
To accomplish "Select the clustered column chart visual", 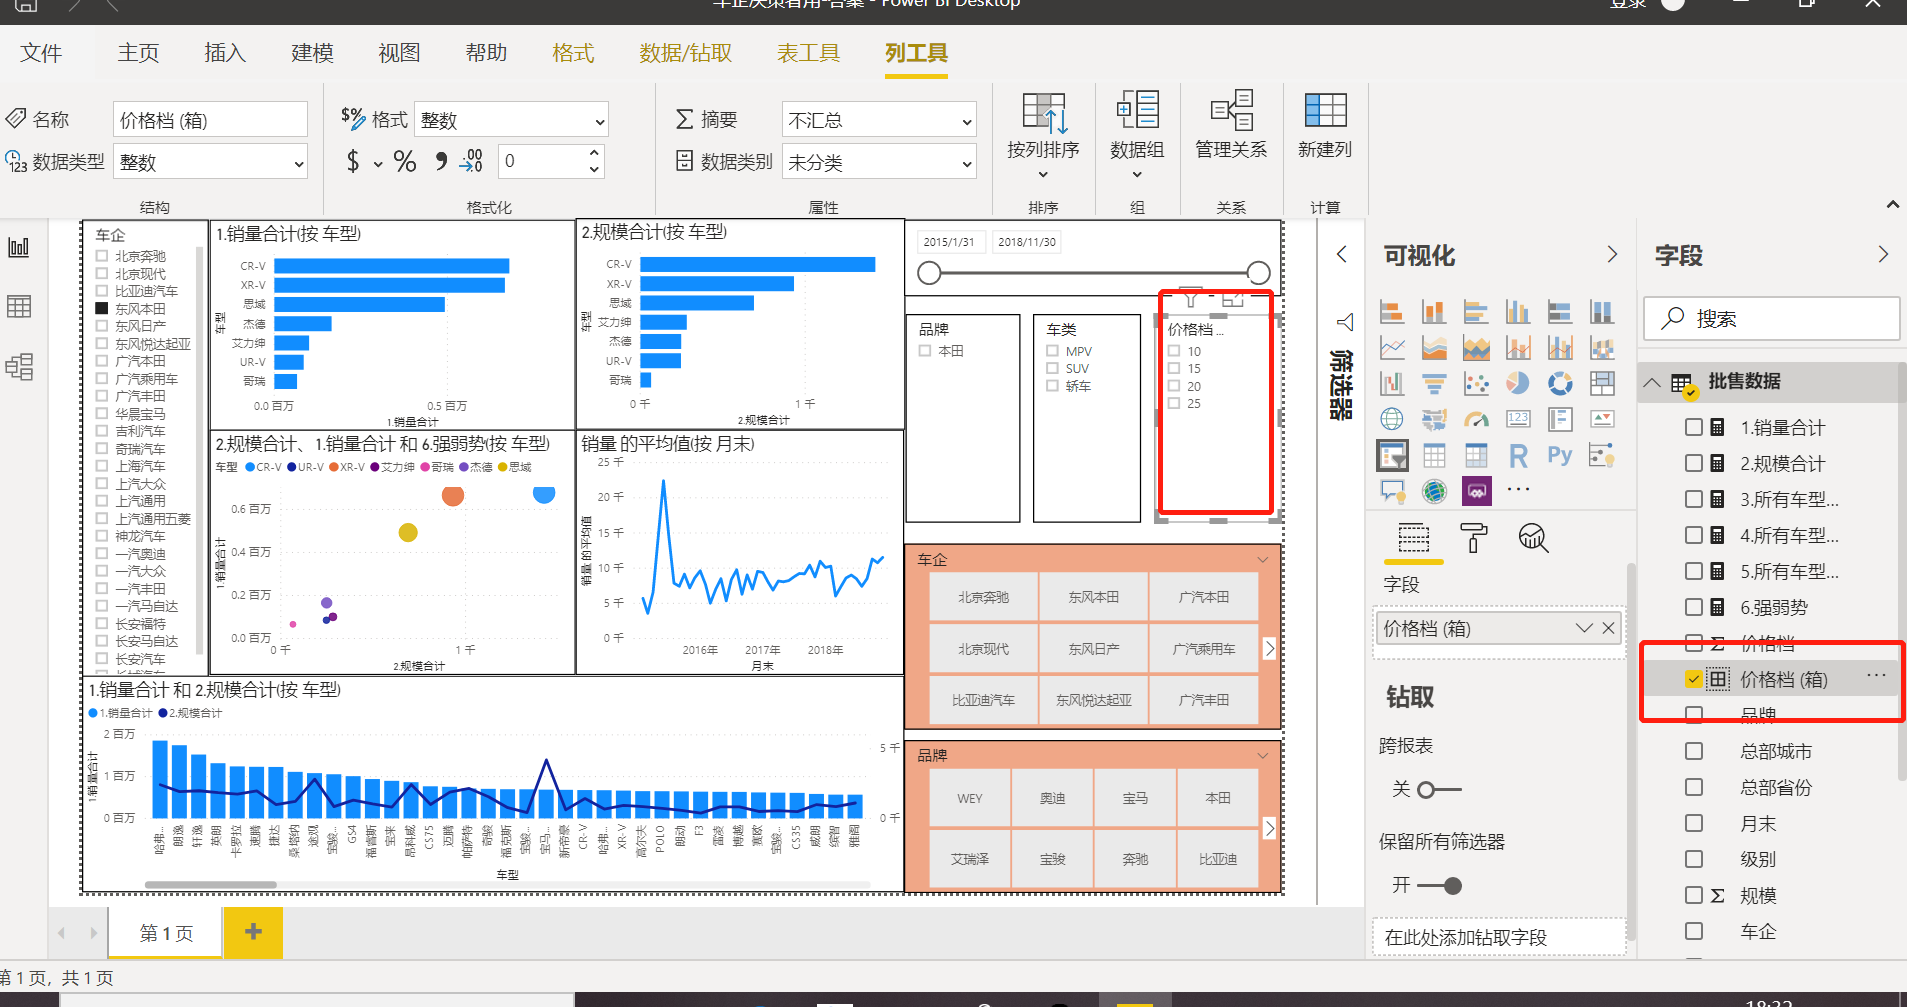I will (x=1518, y=312).
